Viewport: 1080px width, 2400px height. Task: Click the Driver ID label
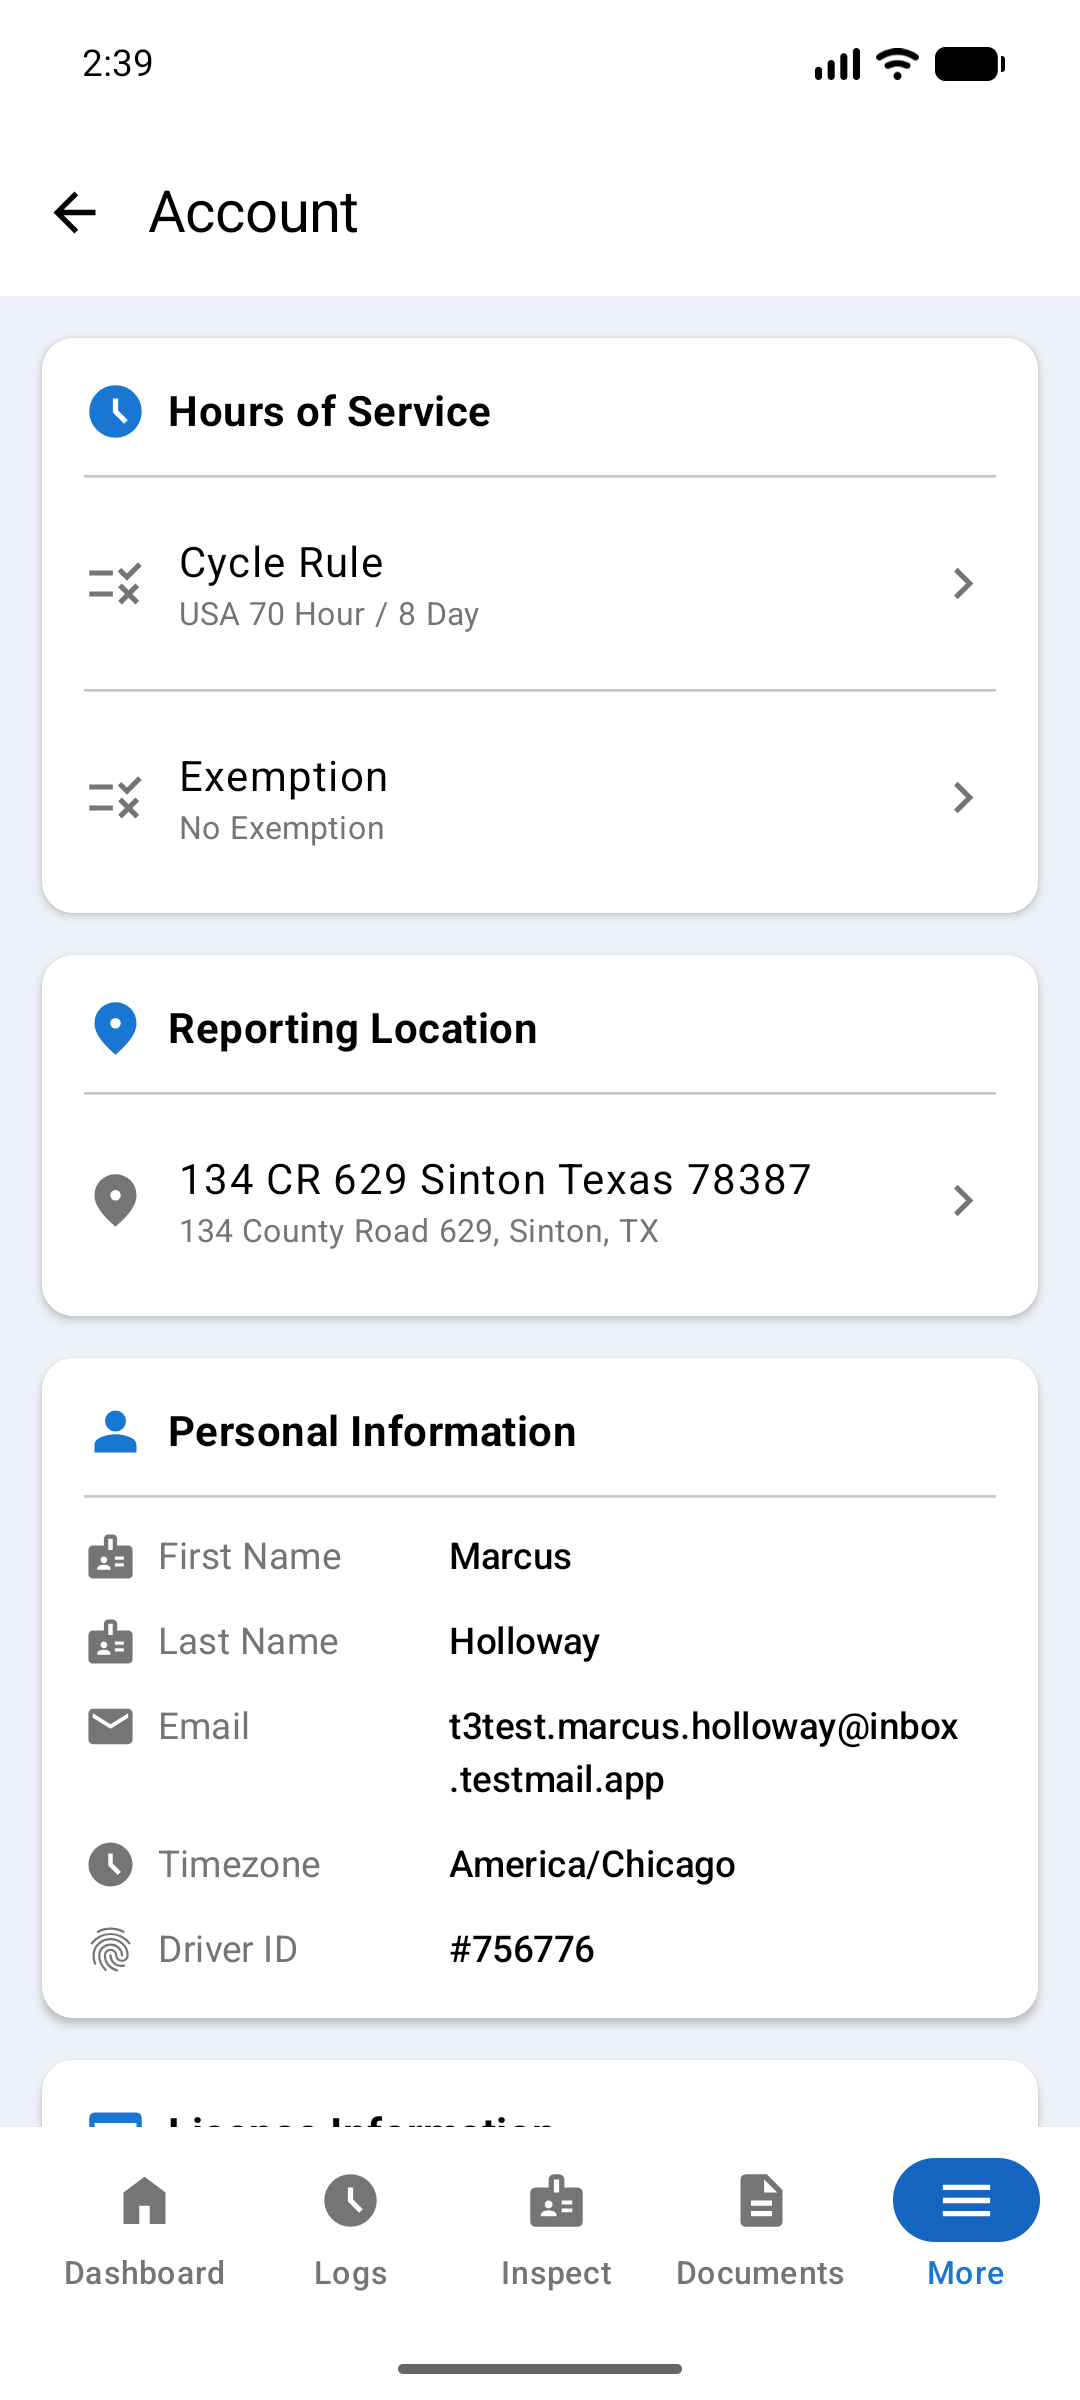[228, 1950]
